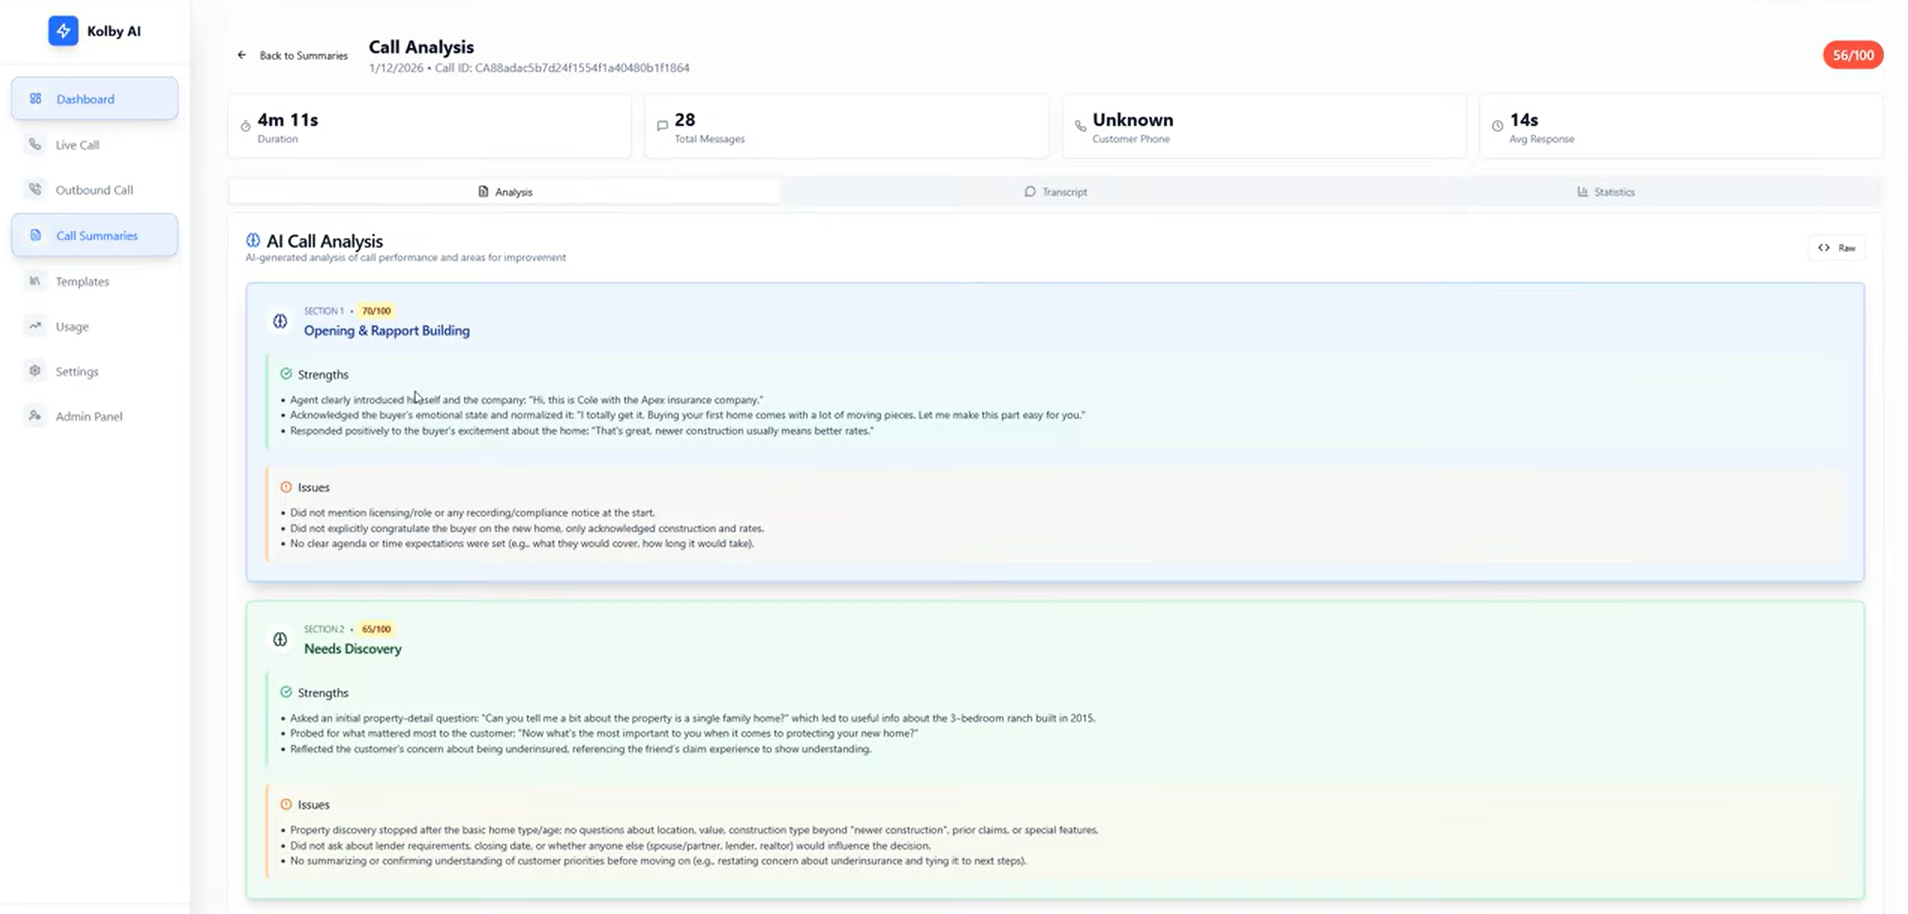Open the Statistics tab
The width and height of the screenshot is (1908, 914).
pyautogui.click(x=1605, y=191)
